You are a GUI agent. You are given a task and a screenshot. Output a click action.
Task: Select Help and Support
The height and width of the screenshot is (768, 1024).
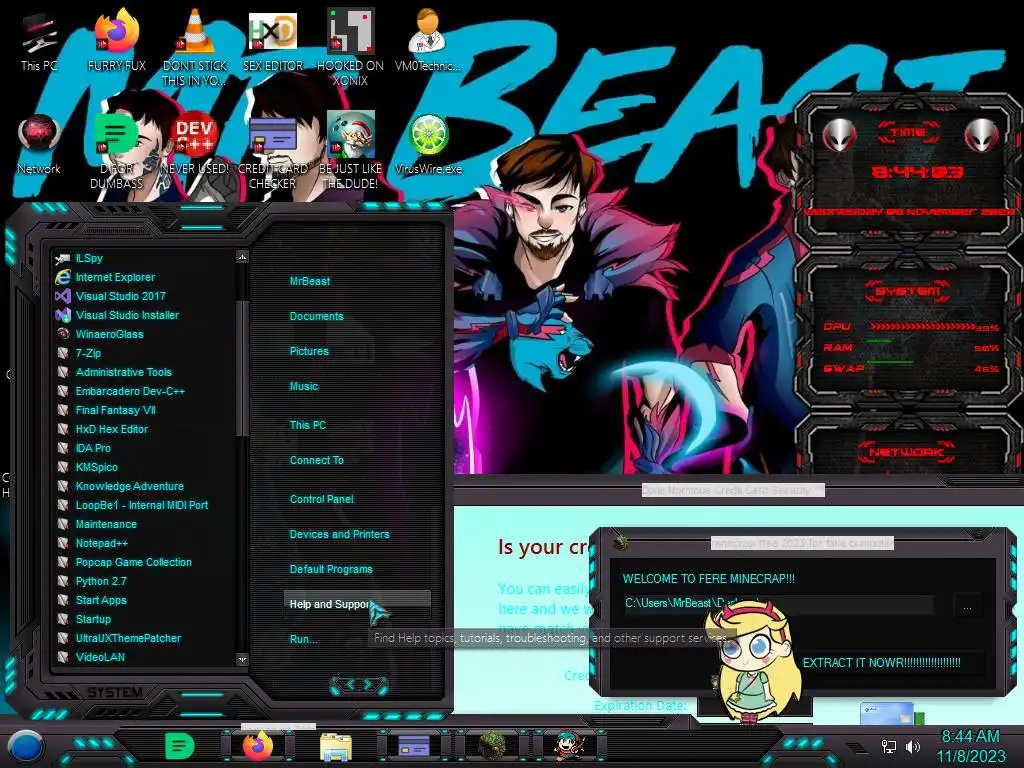(x=357, y=604)
